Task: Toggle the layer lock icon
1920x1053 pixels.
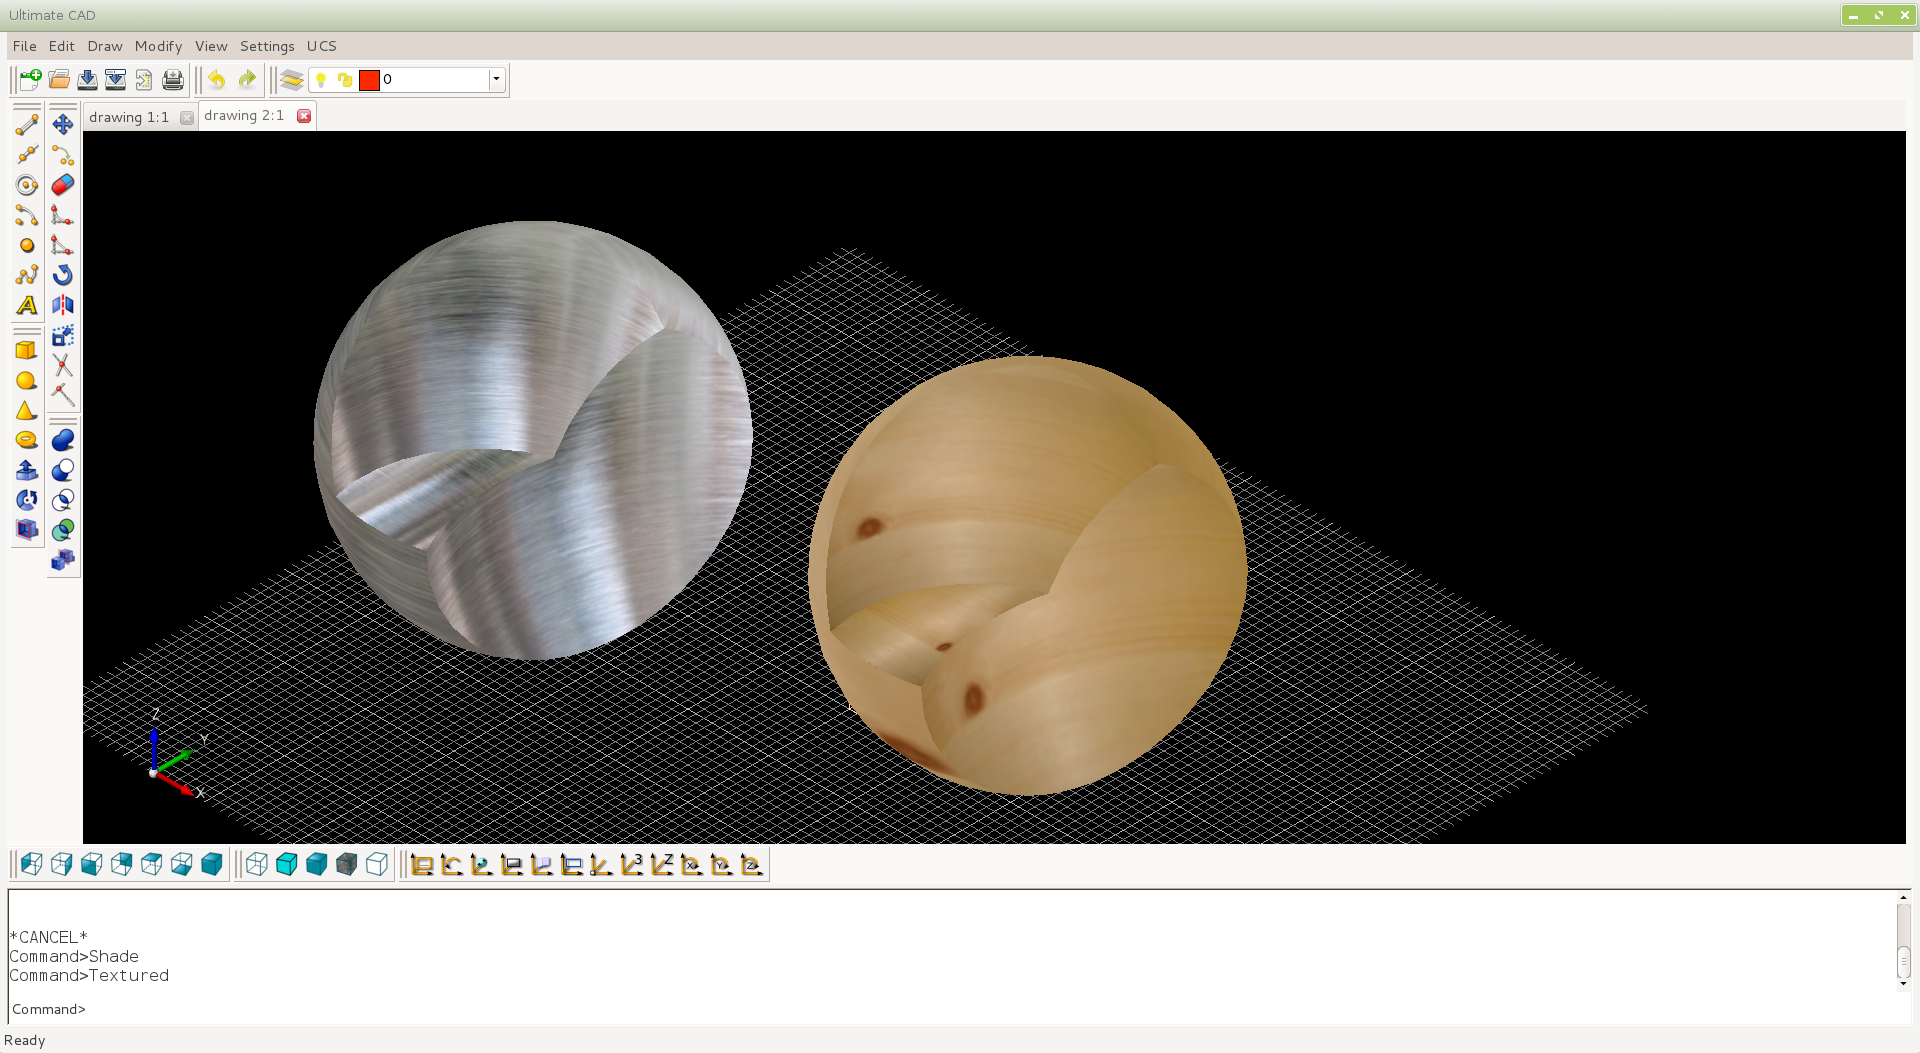Action: pyautogui.click(x=345, y=80)
